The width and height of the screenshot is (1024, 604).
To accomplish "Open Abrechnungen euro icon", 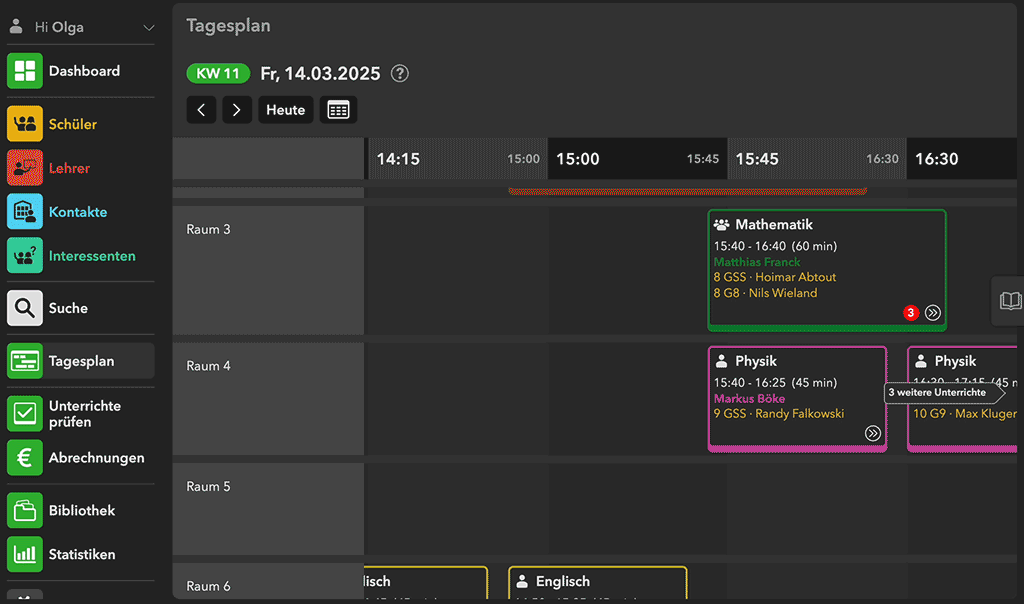I will coord(25,458).
